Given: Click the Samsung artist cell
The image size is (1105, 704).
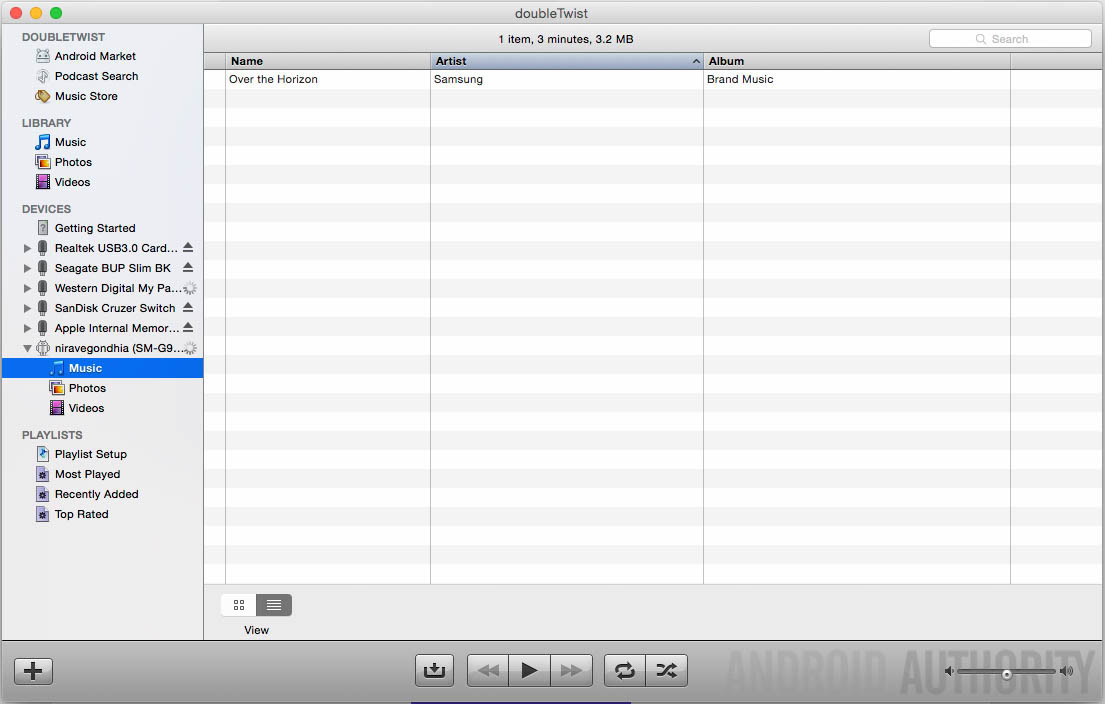Looking at the screenshot, I should coord(458,80).
